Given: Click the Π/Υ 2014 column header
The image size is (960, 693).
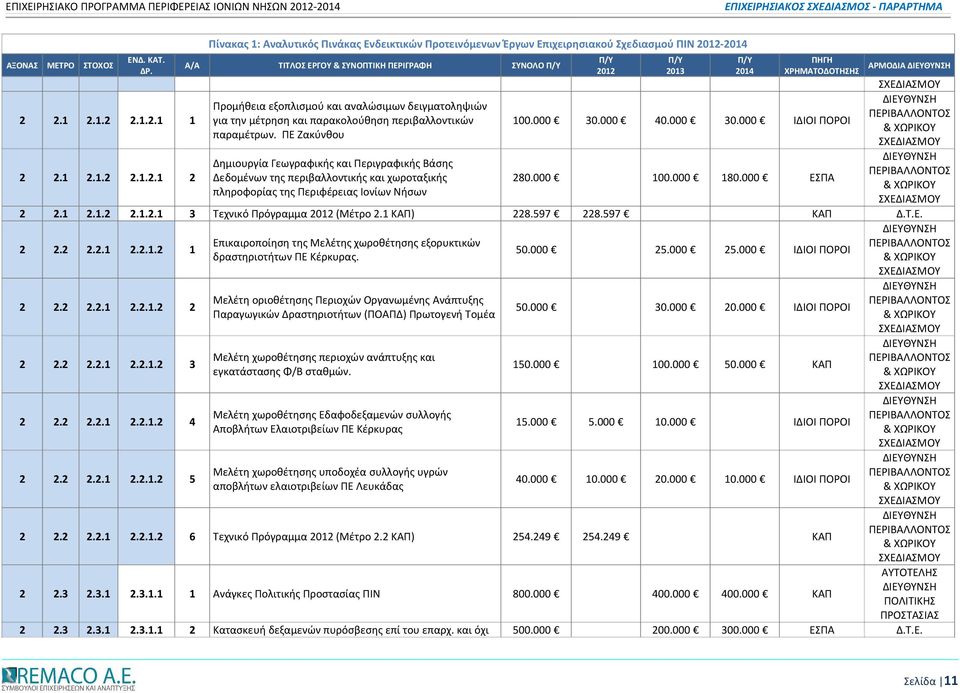Looking at the screenshot, I should [x=744, y=66].
